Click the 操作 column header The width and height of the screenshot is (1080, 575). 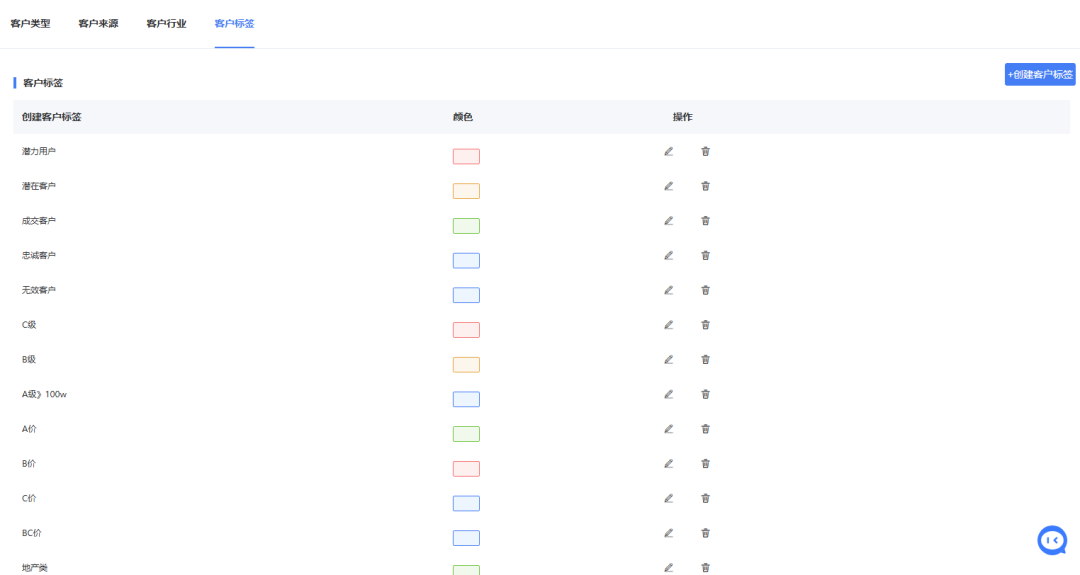coord(683,117)
